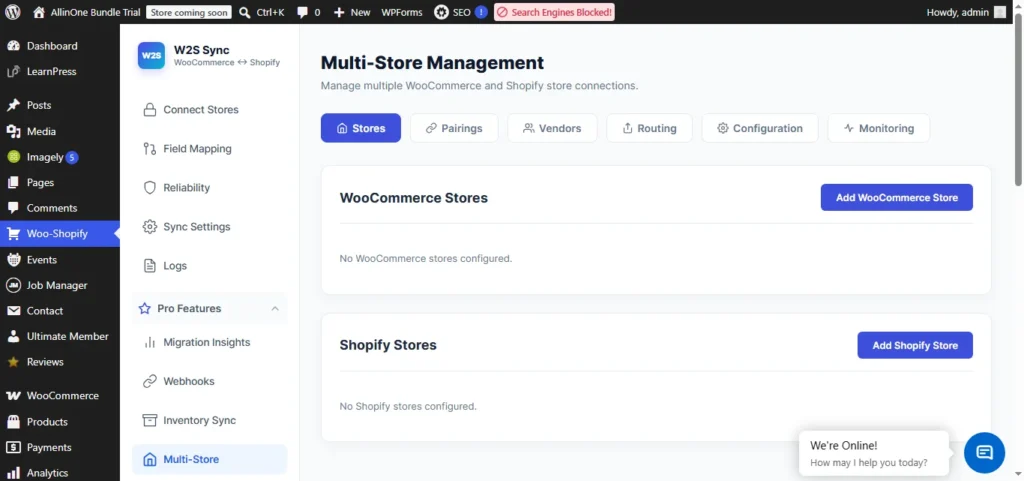Click the Imagely notification count badge
The width and height of the screenshot is (1024, 481).
point(72,157)
